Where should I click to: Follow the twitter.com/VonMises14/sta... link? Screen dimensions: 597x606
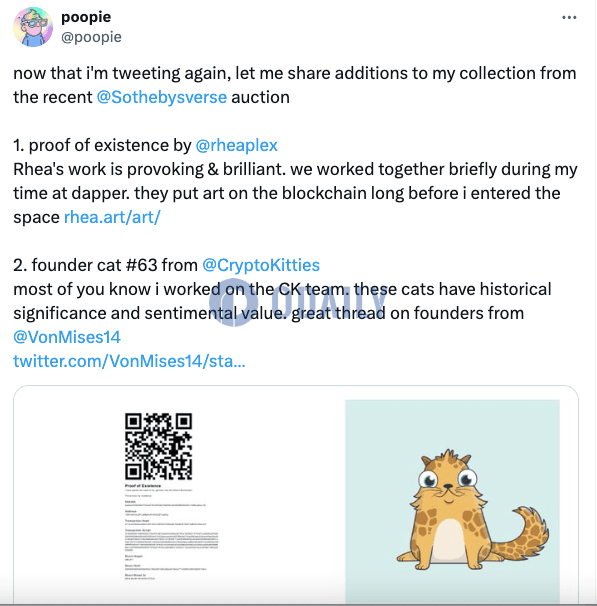pyautogui.click(x=129, y=361)
